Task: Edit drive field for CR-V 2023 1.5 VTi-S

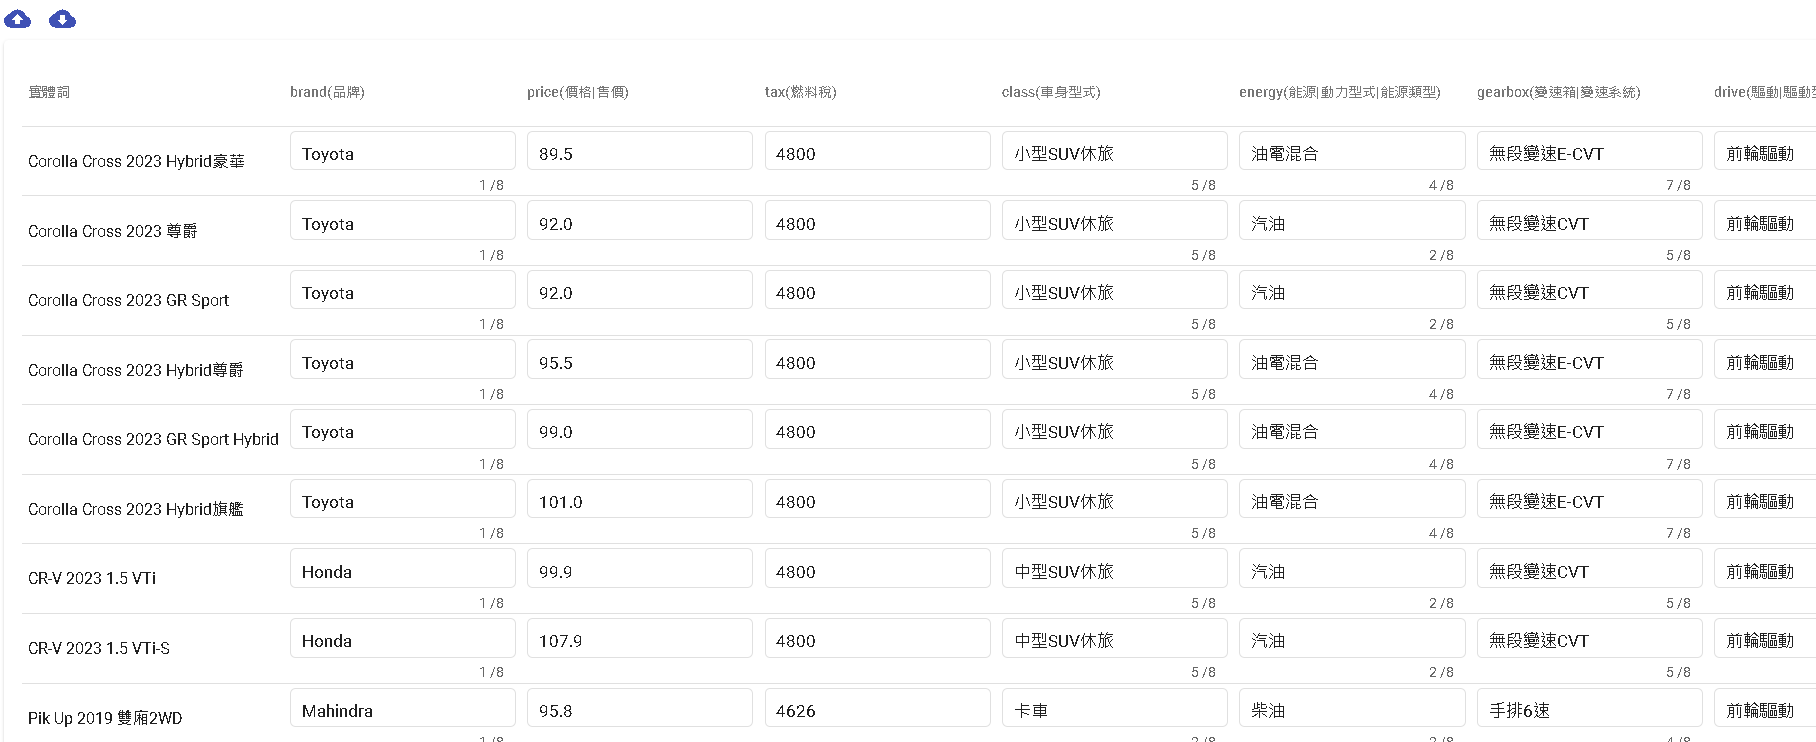Action: pyautogui.click(x=1765, y=637)
